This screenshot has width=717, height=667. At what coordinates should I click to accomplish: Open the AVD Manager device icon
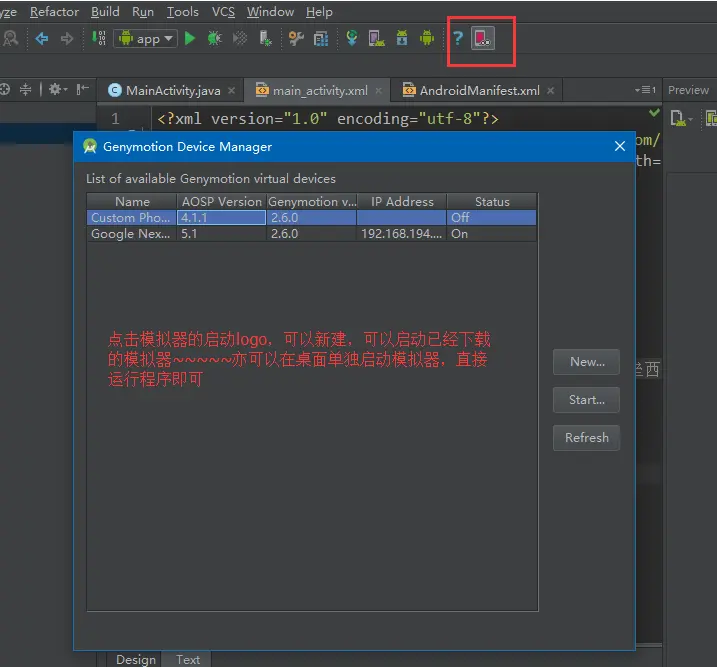coord(376,38)
